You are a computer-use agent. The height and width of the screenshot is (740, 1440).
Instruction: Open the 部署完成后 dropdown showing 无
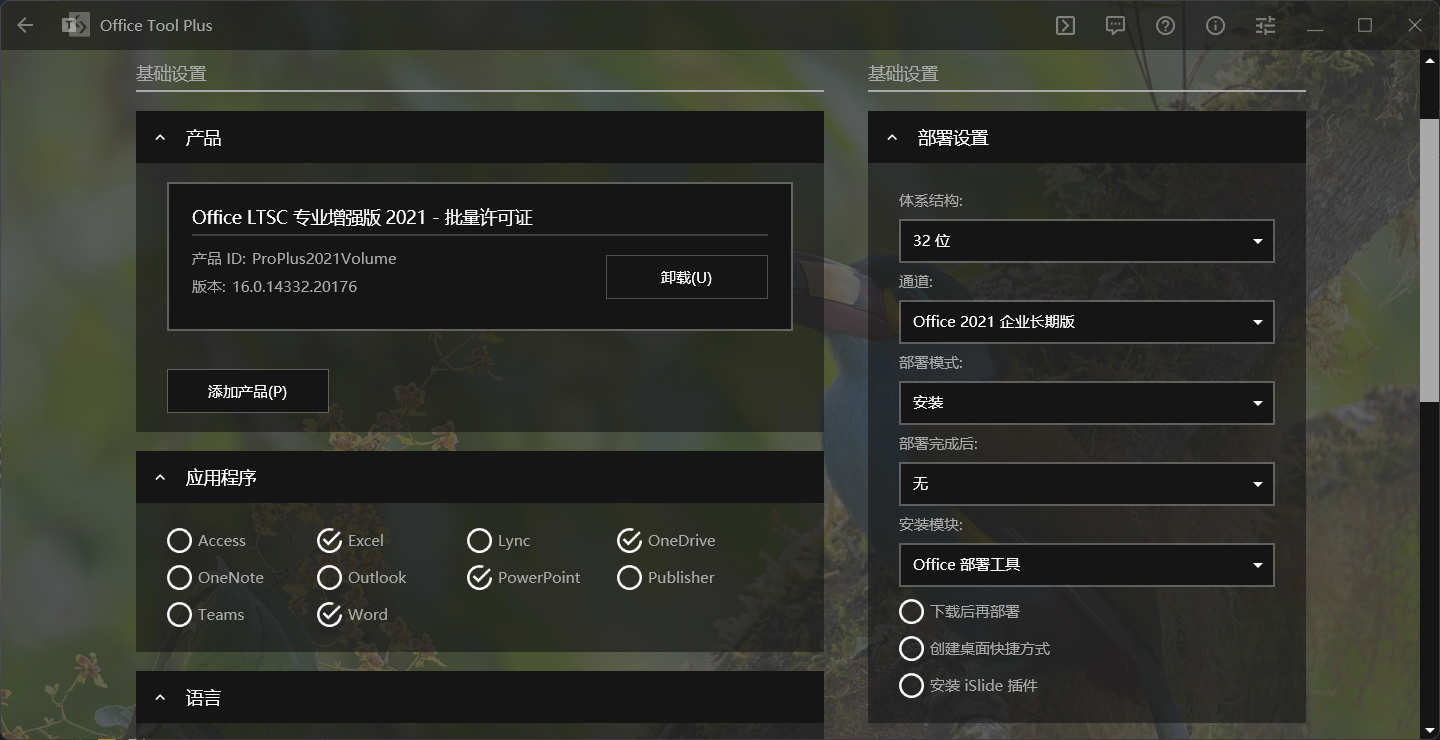[1086, 484]
